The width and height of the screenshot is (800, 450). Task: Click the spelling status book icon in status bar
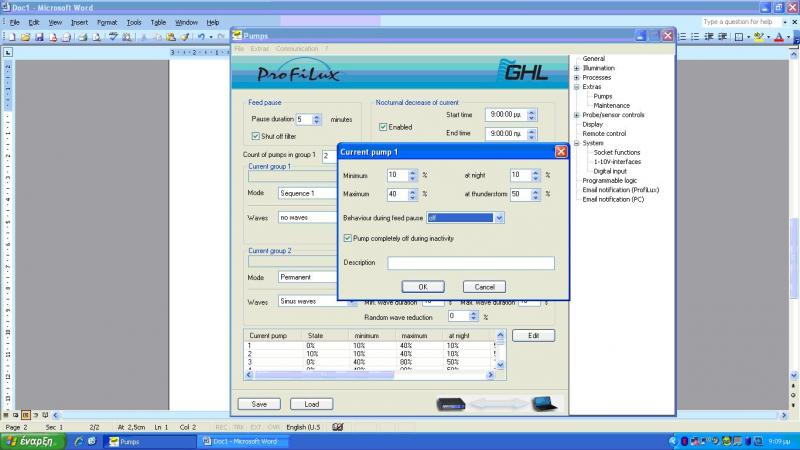click(x=337, y=427)
